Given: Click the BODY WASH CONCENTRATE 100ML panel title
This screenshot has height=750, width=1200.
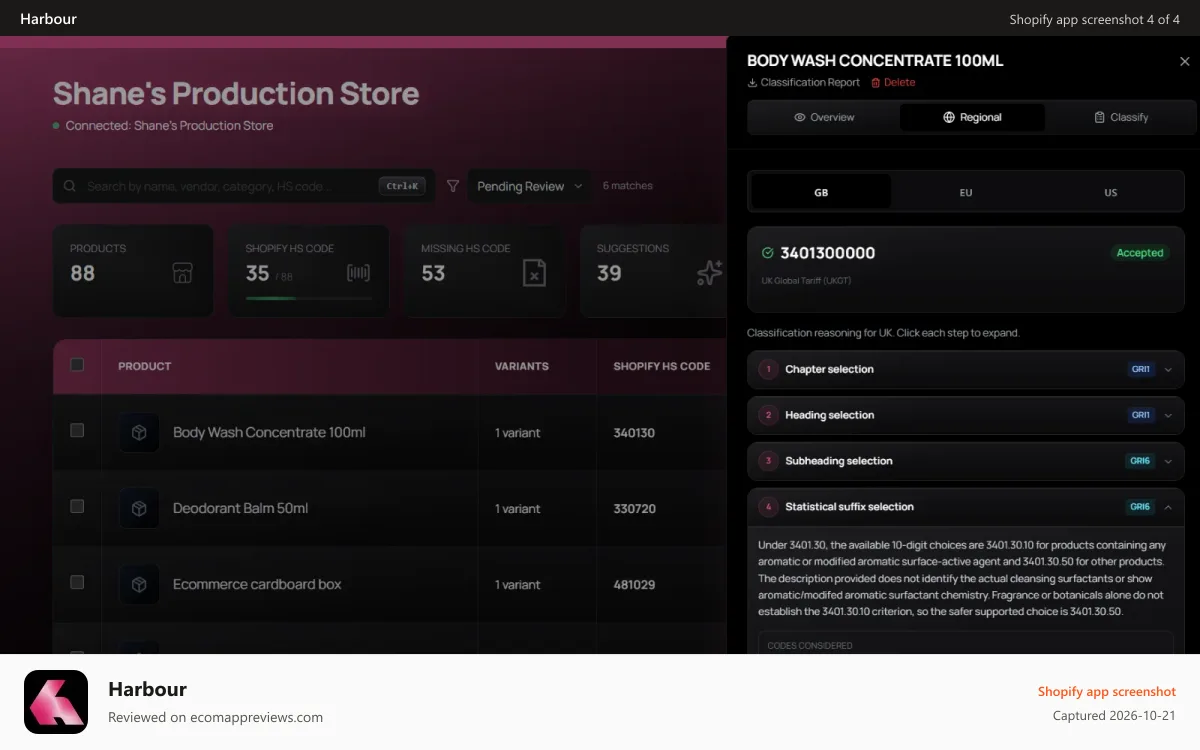Looking at the screenshot, I should coord(875,61).
